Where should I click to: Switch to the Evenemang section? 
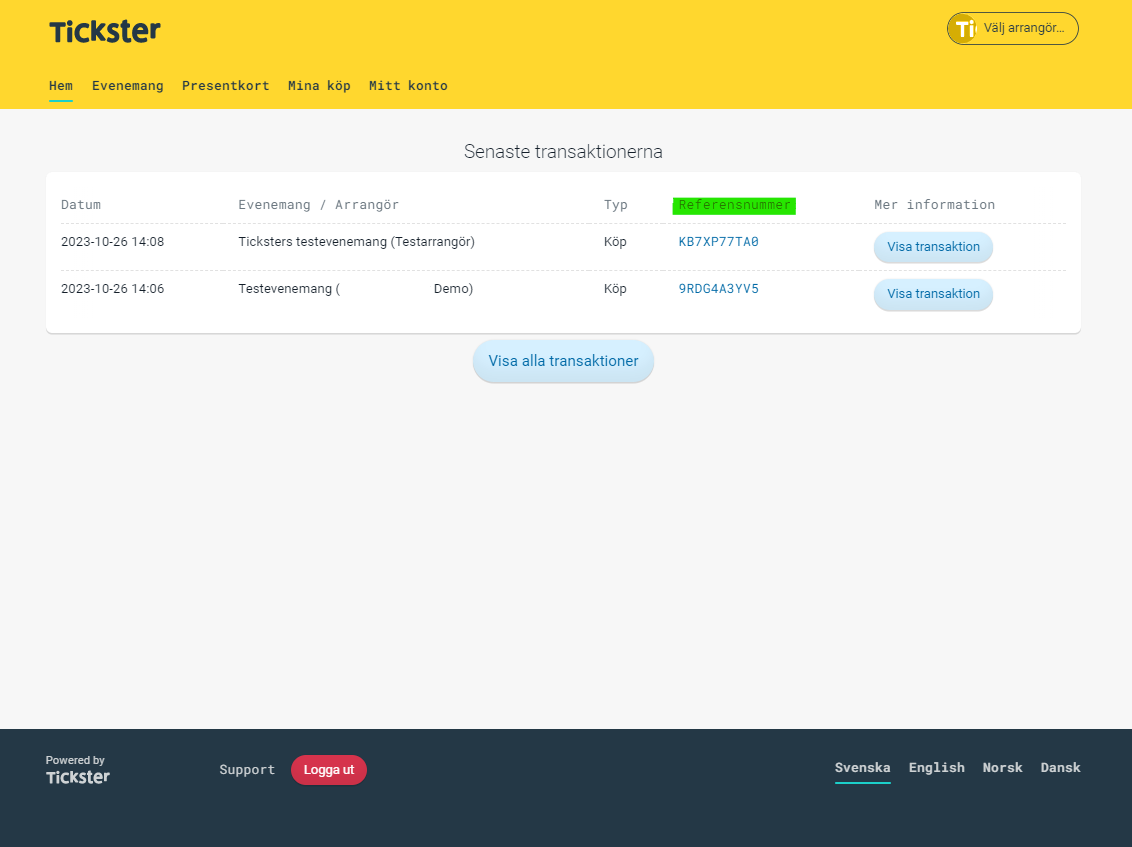[127, 86]
